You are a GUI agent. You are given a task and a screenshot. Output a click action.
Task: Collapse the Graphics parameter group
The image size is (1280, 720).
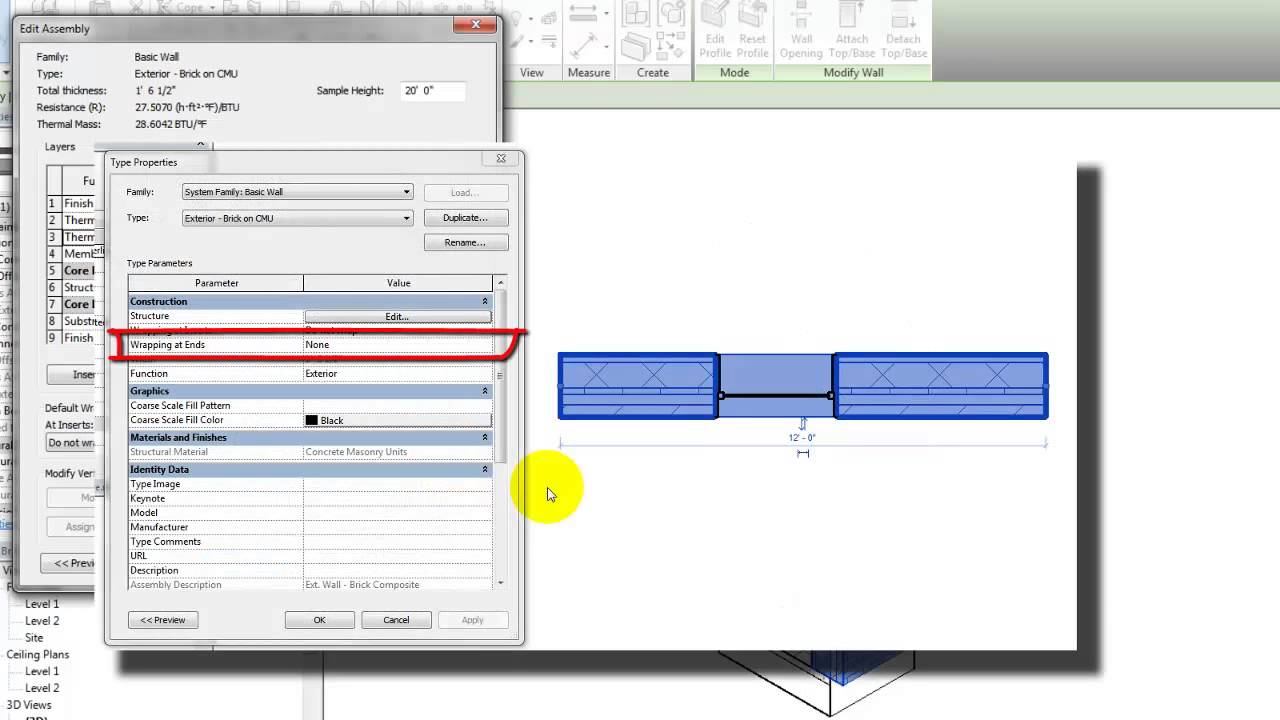point(485,391)
